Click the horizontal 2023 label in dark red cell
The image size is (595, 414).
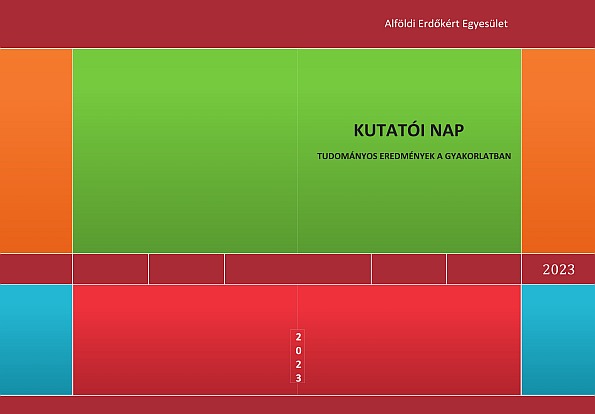click(x=558, y=269)
